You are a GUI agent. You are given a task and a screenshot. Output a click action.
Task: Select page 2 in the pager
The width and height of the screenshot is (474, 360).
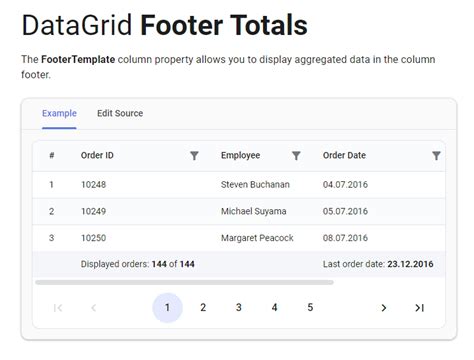coord(203,307)
